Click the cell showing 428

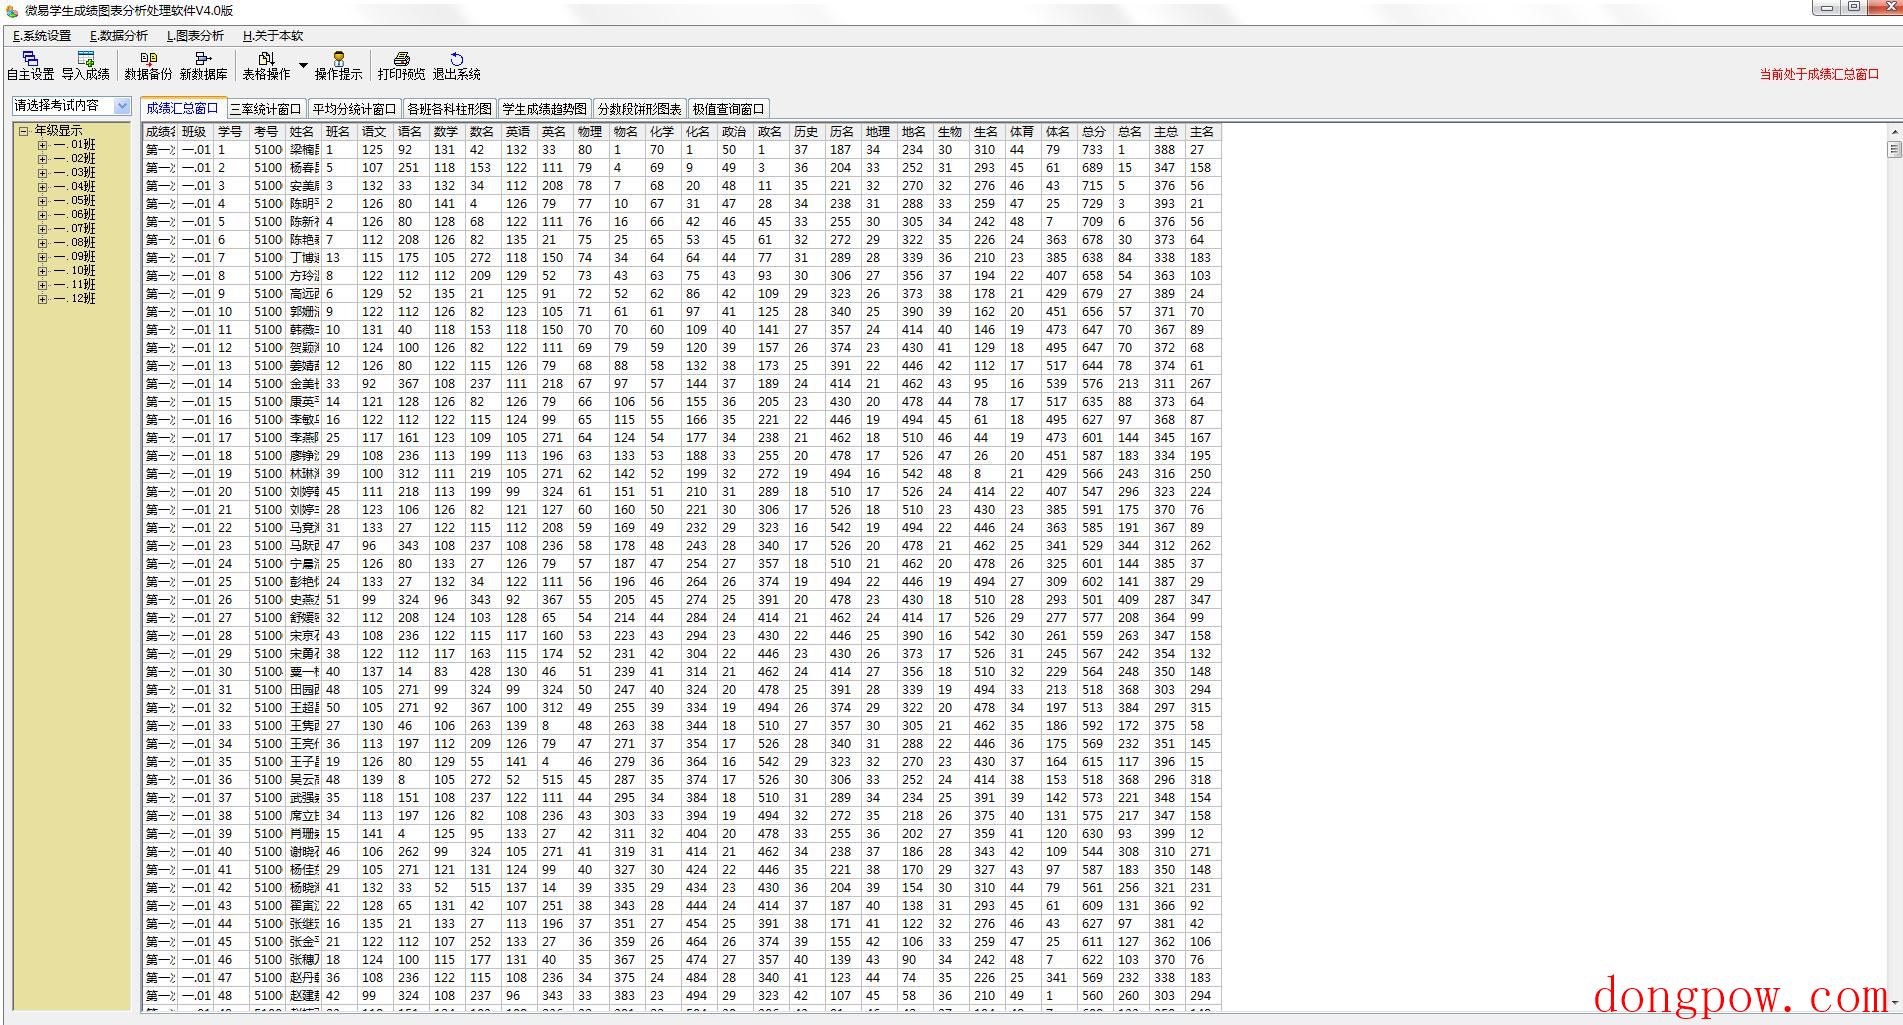click(x=483, y=672)
